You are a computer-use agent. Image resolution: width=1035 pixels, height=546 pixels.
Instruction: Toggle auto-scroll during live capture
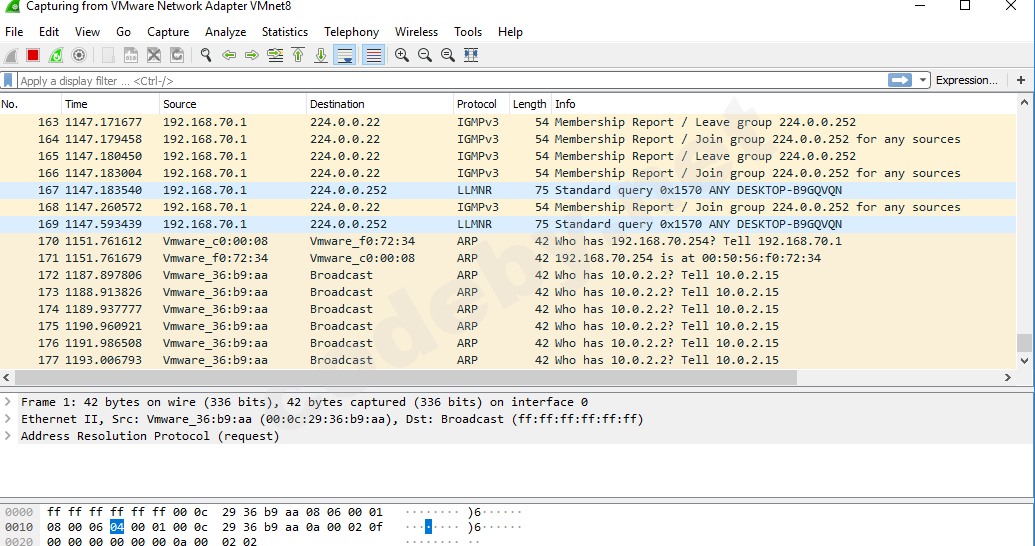345,55
